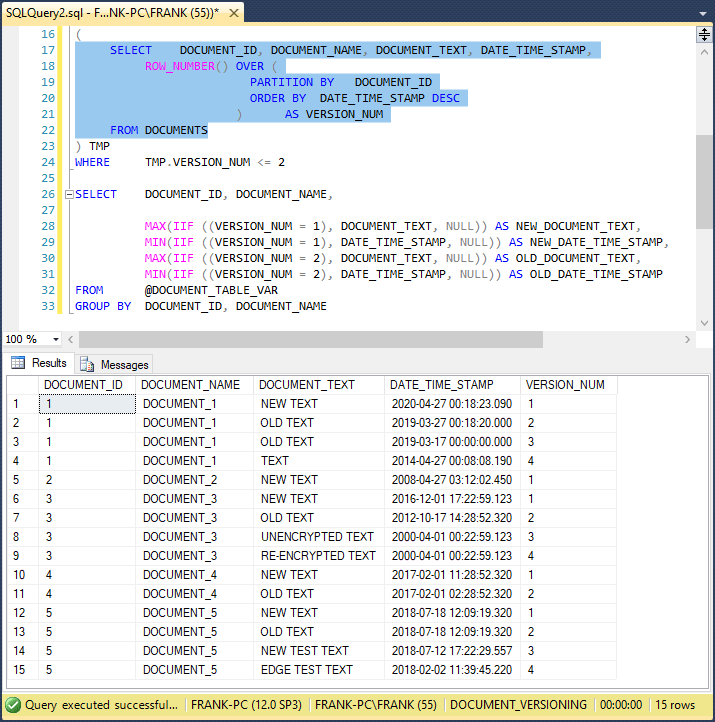This screenshot has height=722, width=715.
Task: Select the DOCUMENT_ID column header
Action: click(87, 385)
